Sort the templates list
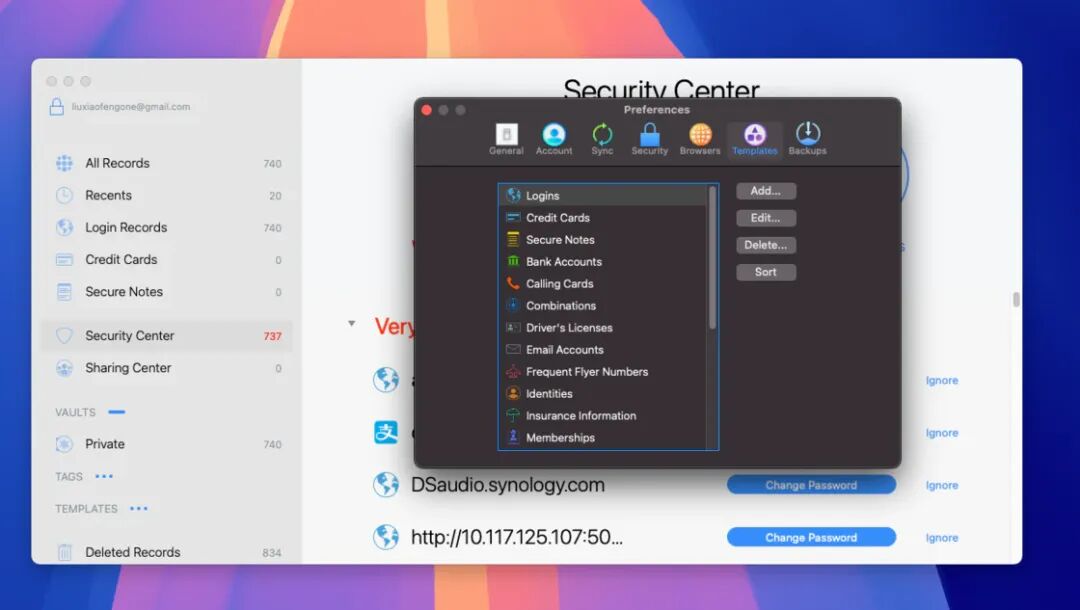 [x=766, y=272]
